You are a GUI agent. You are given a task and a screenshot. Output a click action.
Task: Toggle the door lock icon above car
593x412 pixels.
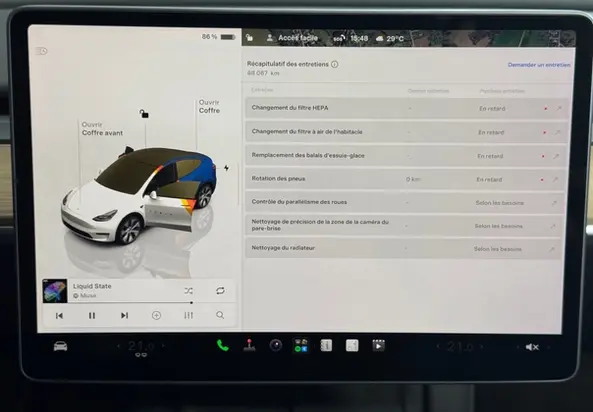click(x=144, y=113)
